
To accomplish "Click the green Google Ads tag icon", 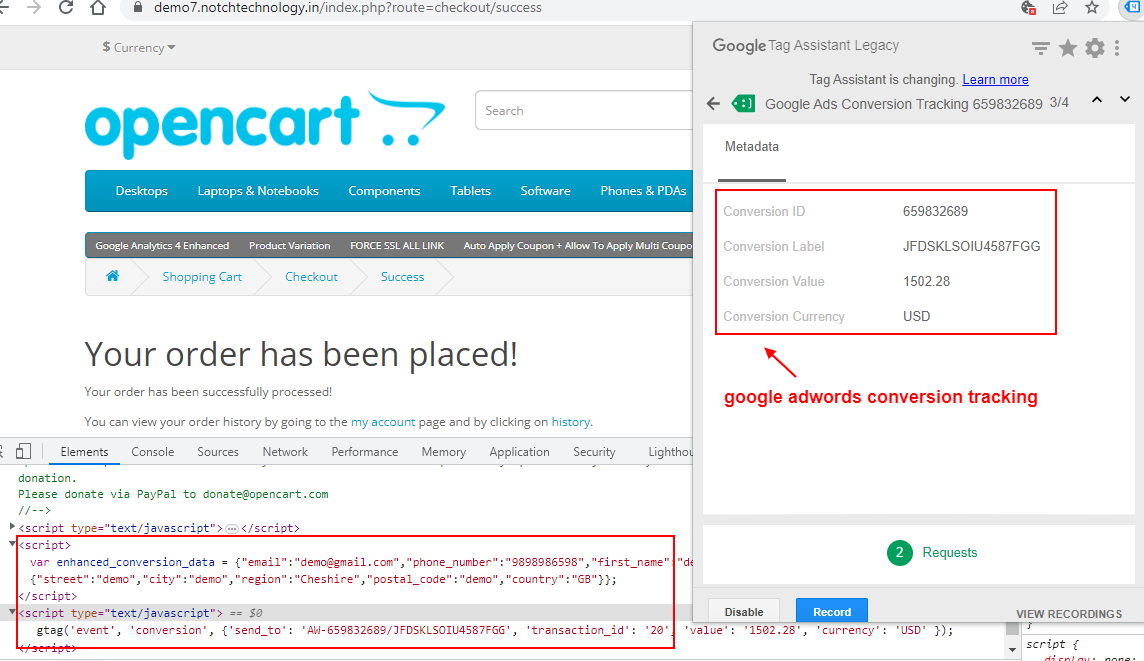I will tap(743, 104).
